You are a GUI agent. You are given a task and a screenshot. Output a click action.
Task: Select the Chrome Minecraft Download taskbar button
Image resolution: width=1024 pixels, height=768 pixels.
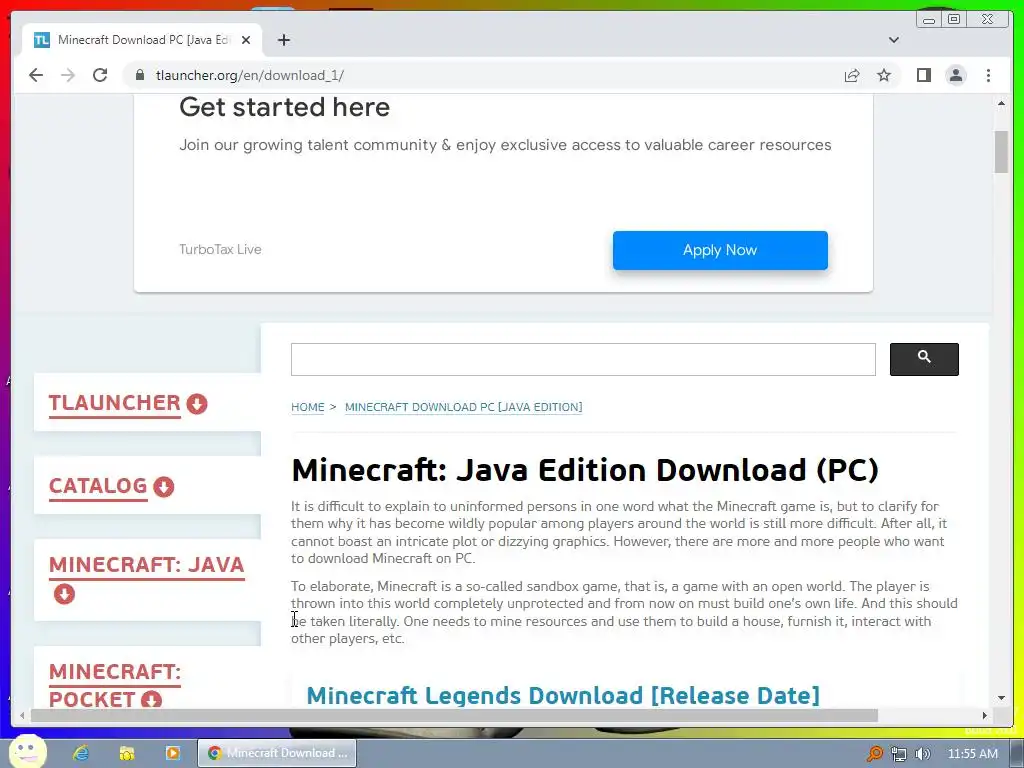point(277,753)
